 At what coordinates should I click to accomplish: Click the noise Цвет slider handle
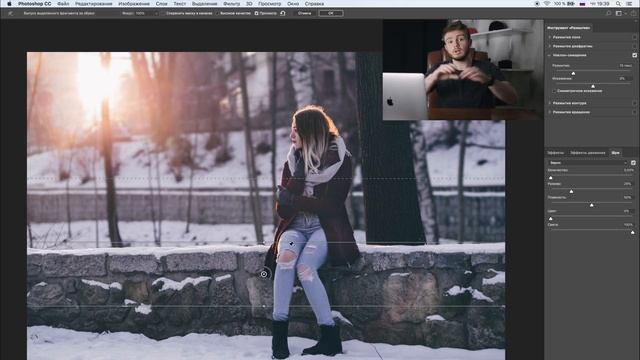(551, 219)
